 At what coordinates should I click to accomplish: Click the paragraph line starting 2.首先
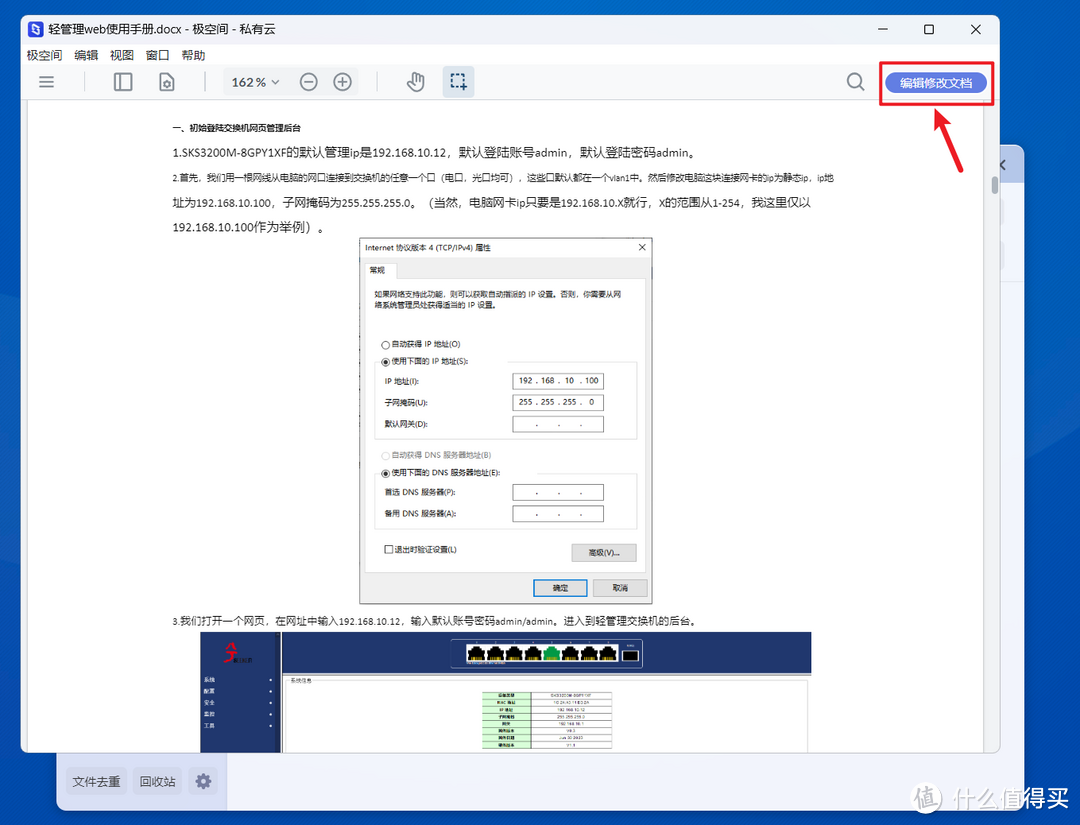coord(503,178)
